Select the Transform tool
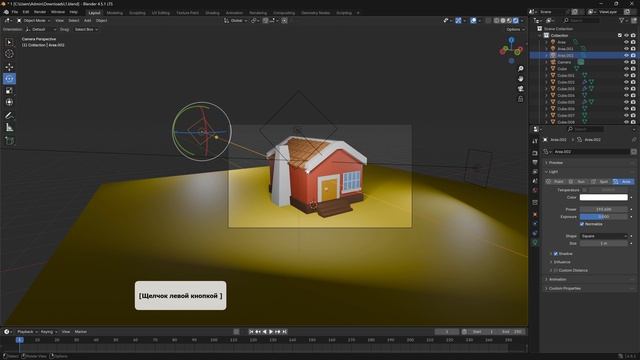The image size is (640, 360). 9,102
